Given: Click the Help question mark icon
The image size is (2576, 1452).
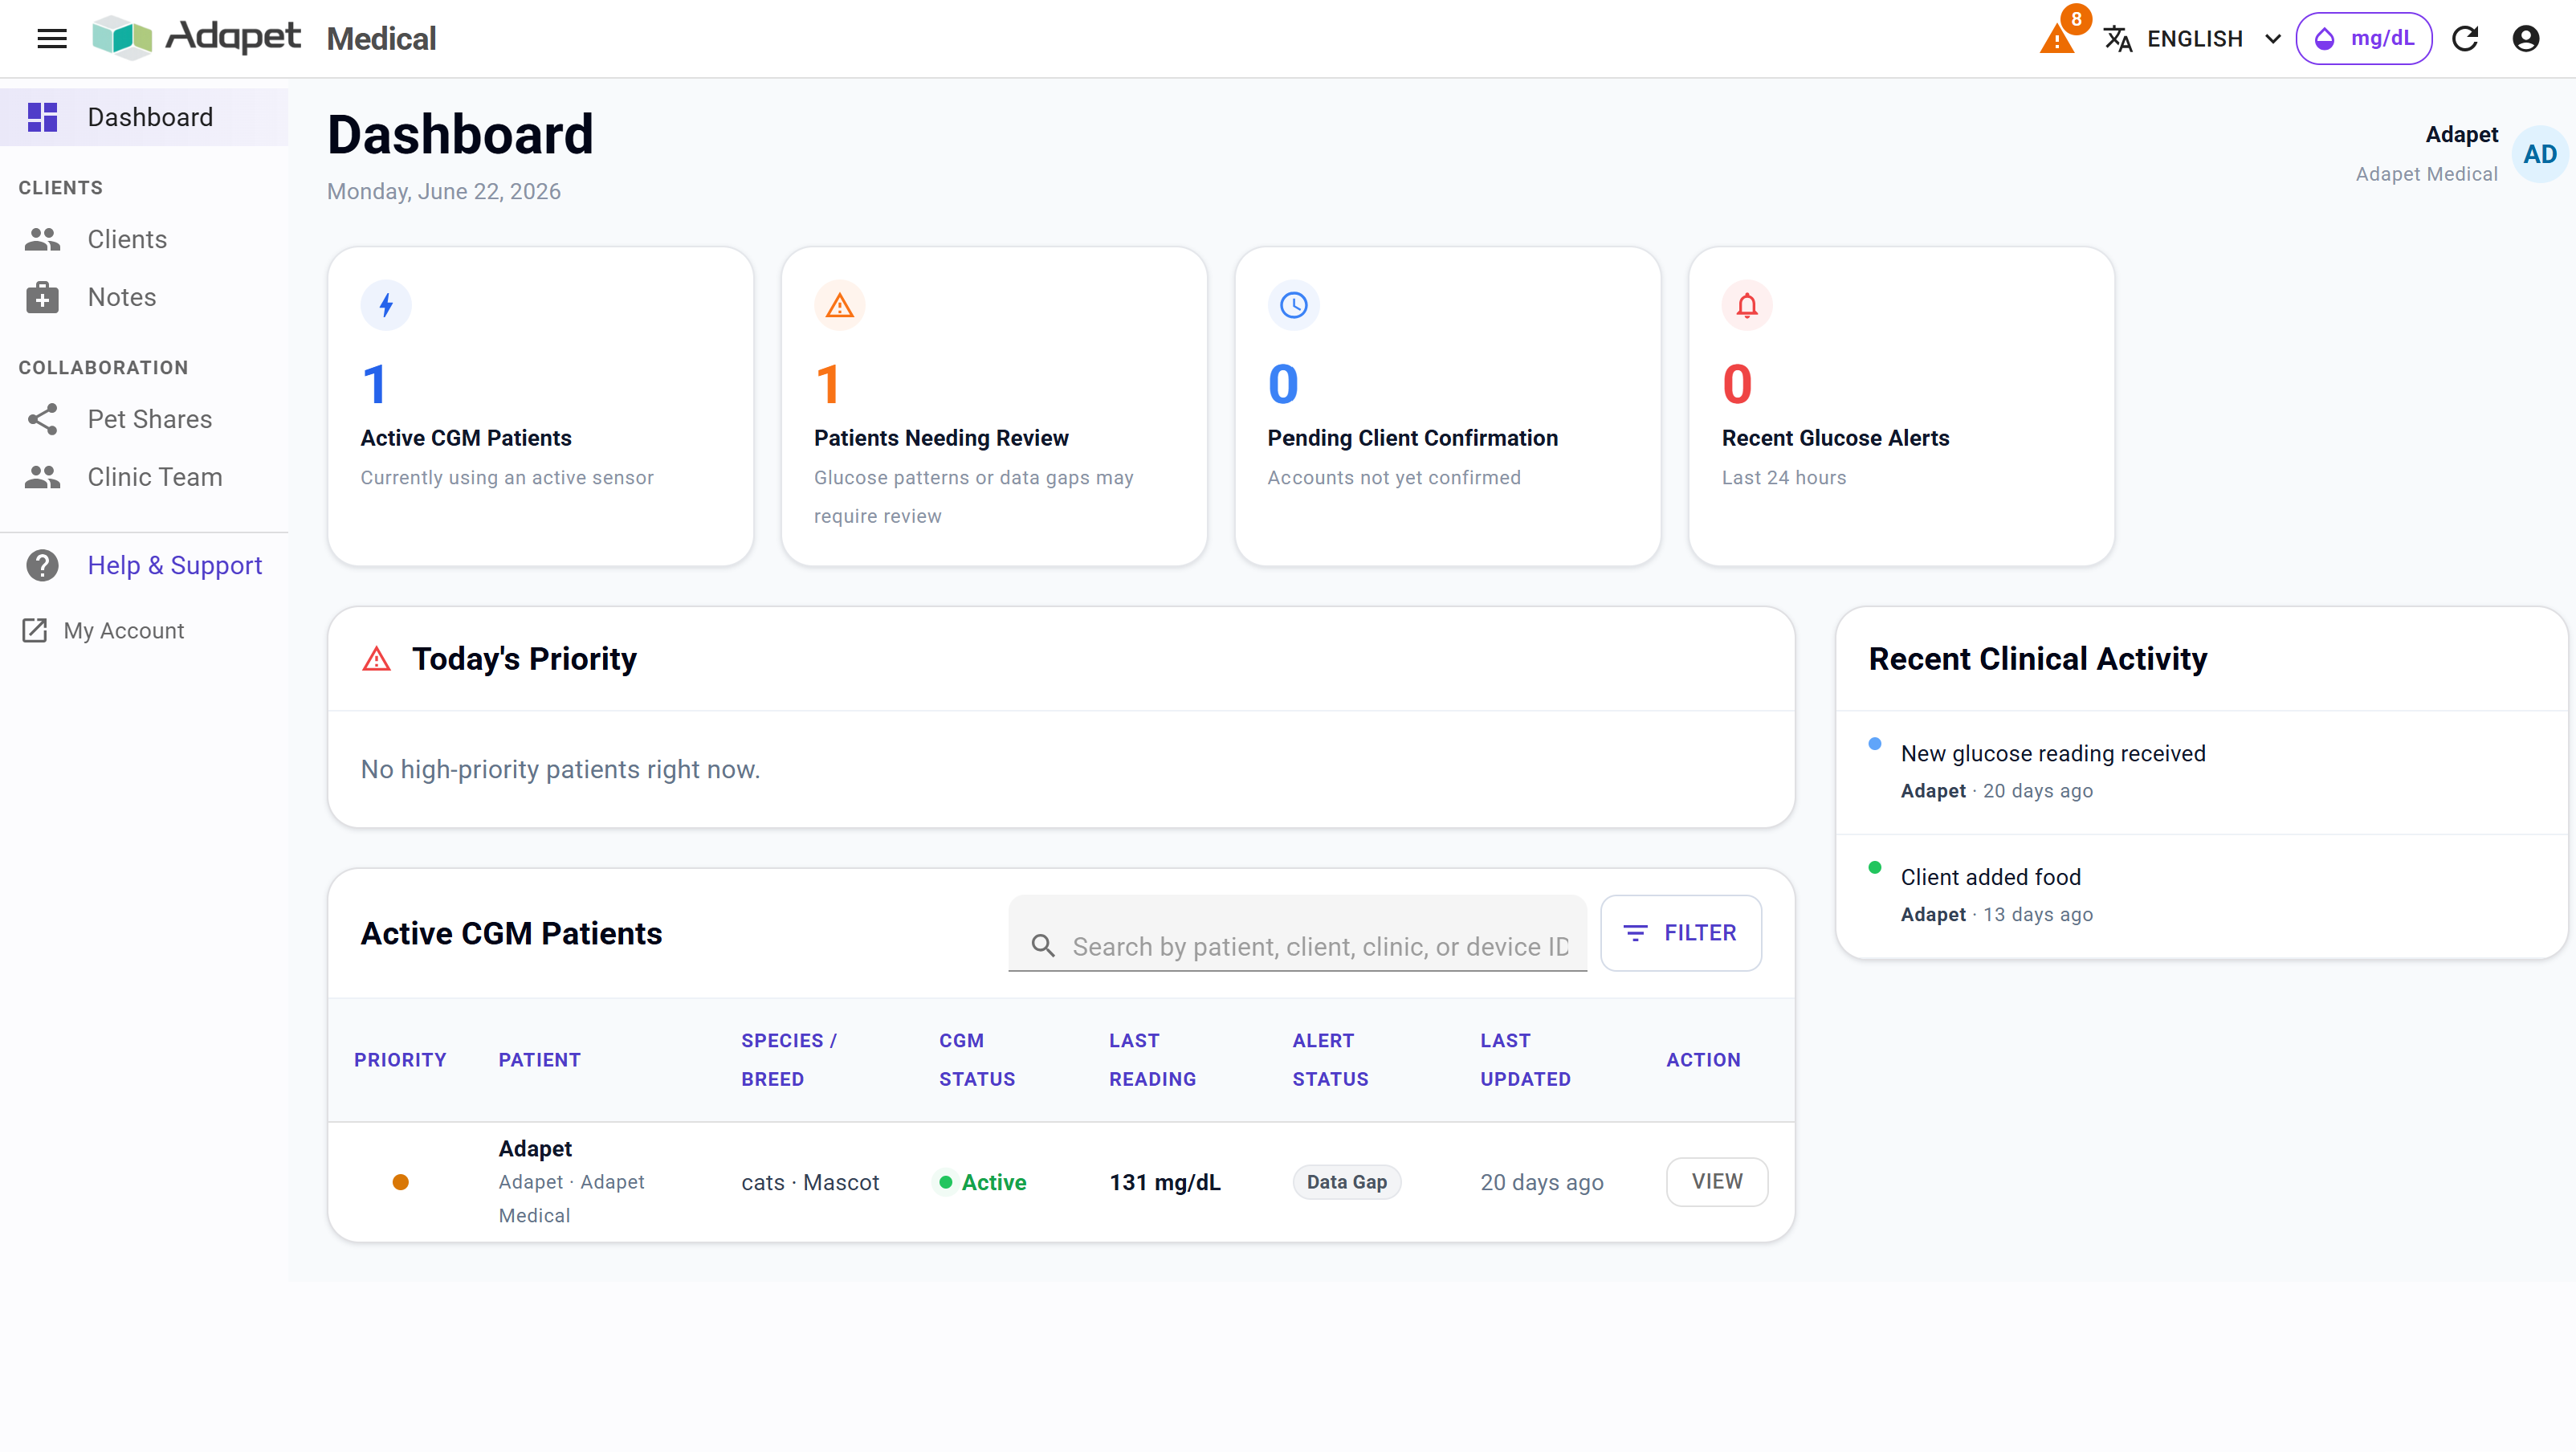Looking at the screenshot, I should pos(42,565).
